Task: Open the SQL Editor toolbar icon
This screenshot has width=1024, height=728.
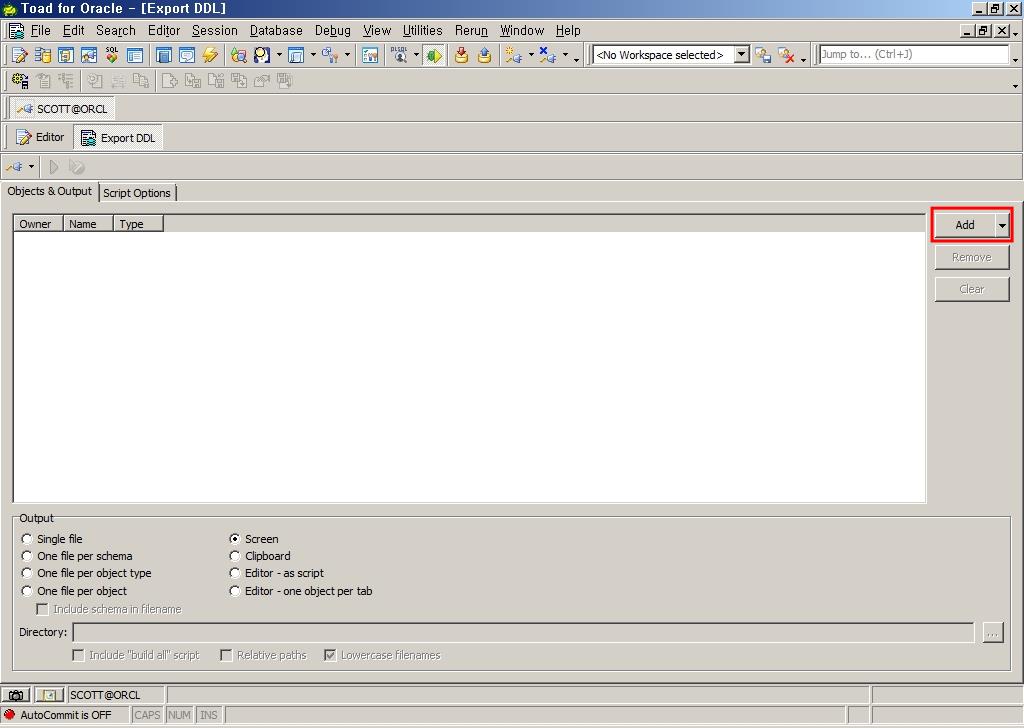Action: pos(19,55)
